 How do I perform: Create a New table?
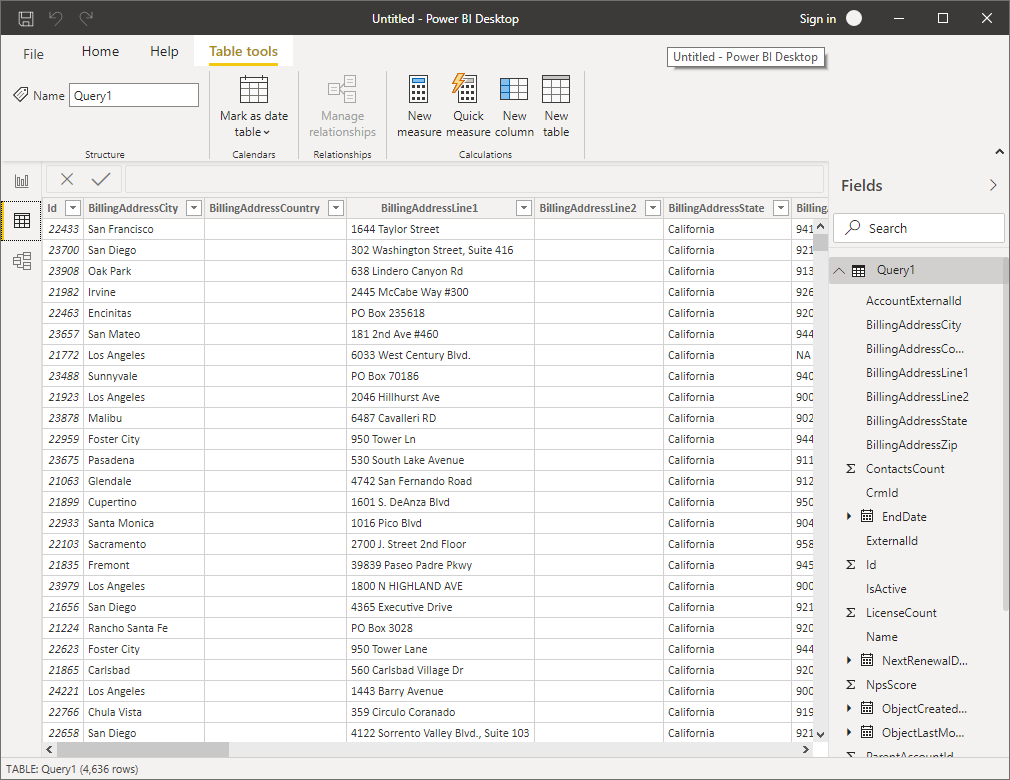556,106
